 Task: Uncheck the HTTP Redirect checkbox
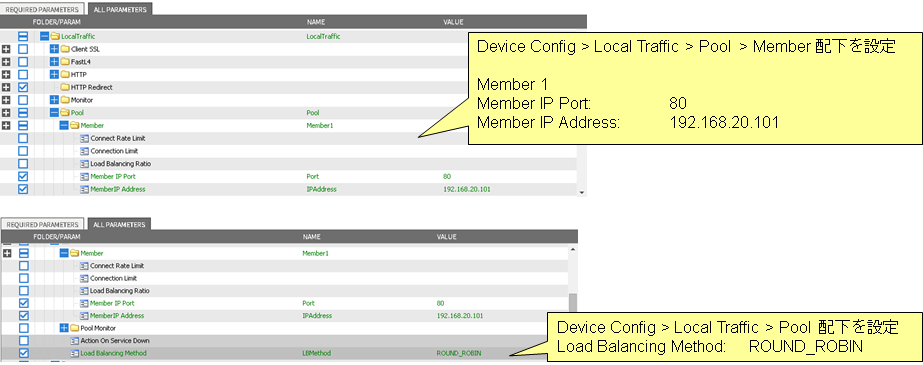(23, 87)
